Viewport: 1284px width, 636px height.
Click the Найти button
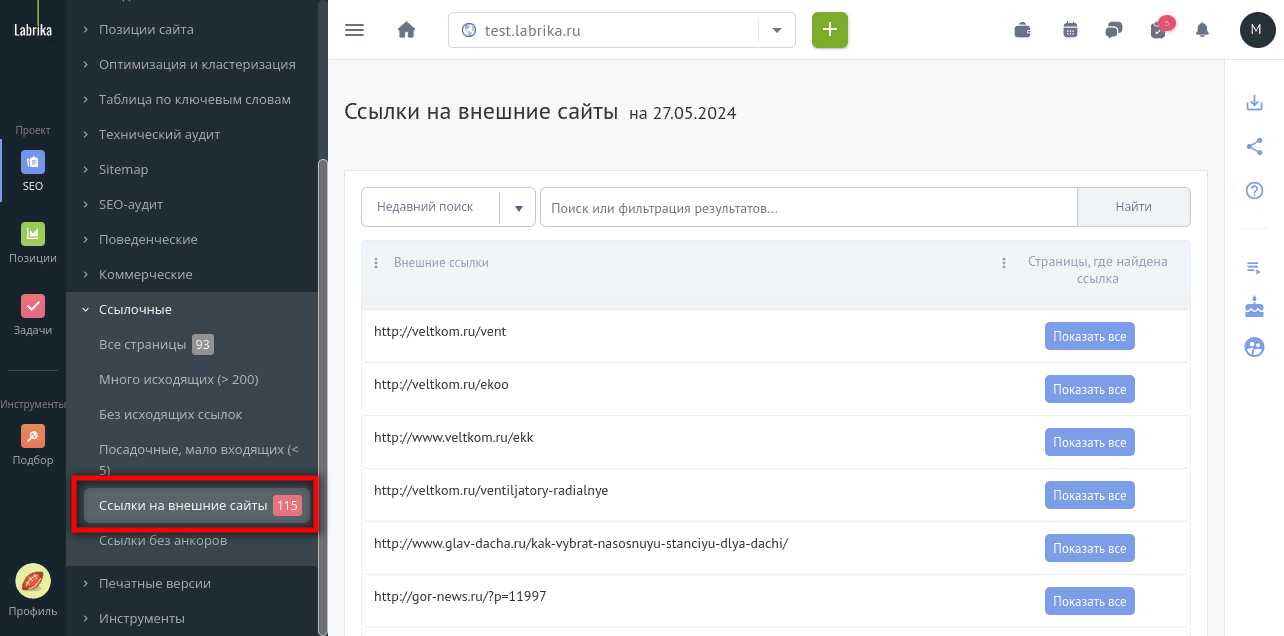pyautogui.click(x=1134, y=207)
